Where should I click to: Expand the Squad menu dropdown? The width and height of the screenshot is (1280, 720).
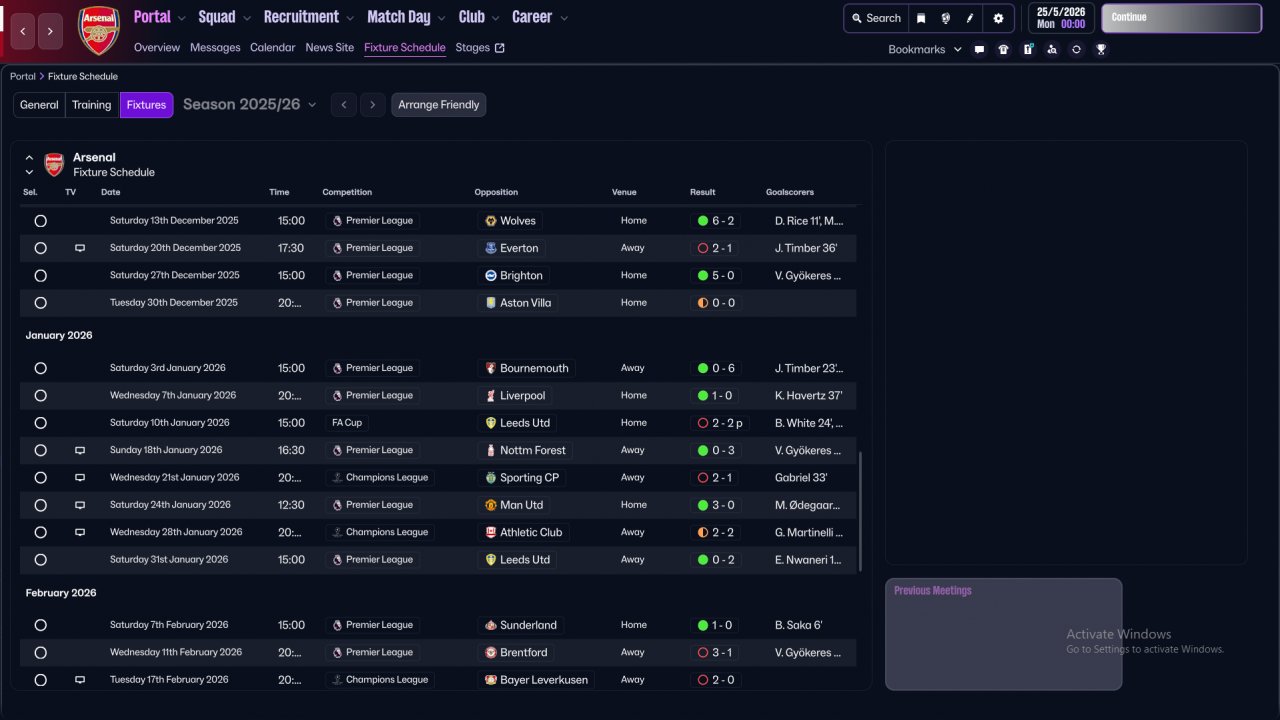tap(247, 18)
